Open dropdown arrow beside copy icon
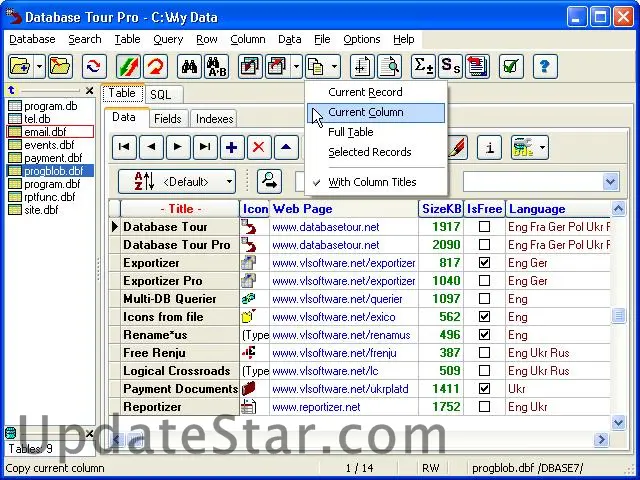Screen dimensions: 640x480 pyautogui.click(x=334, y=66)
